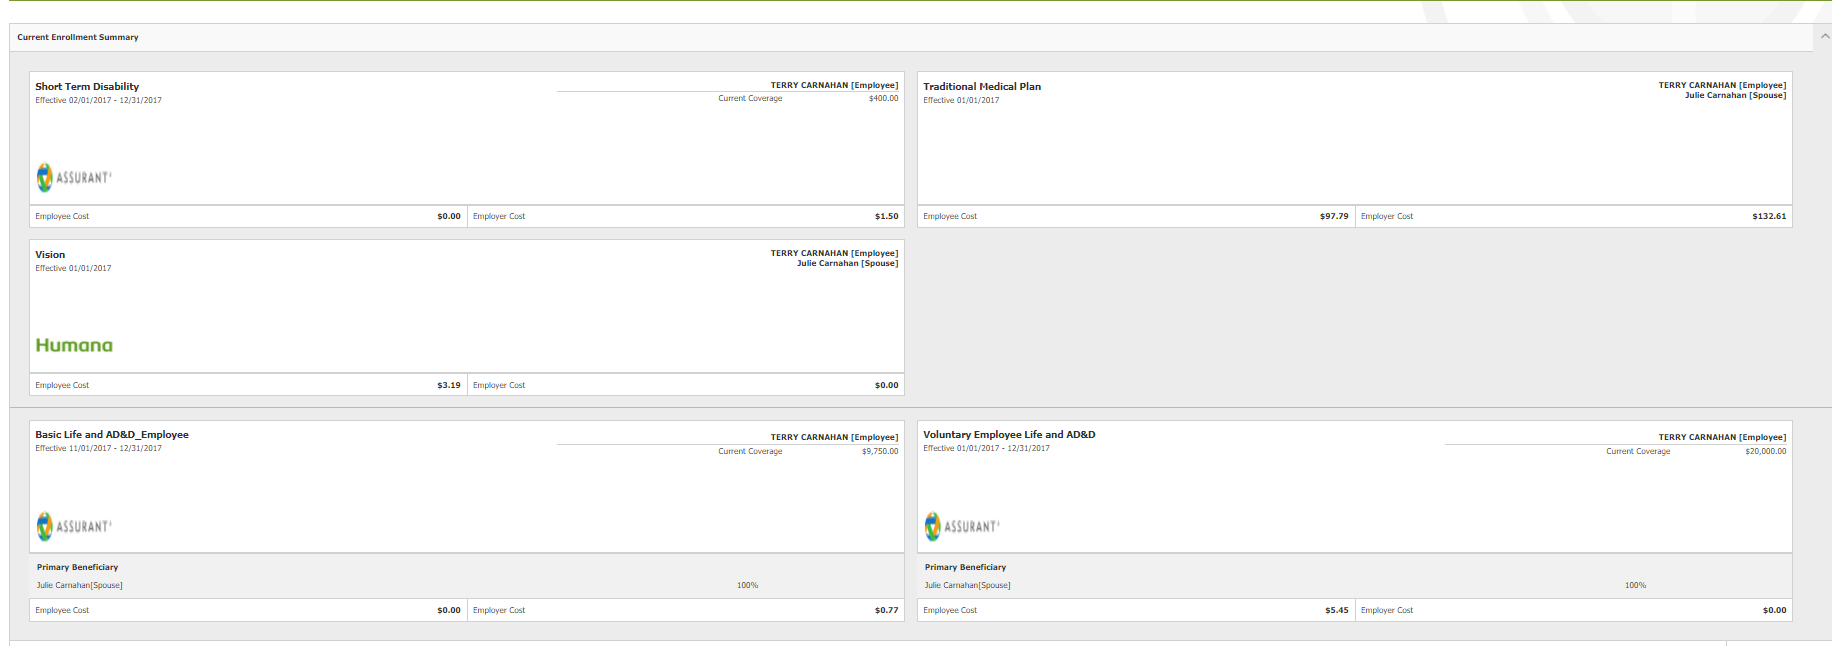Image resolution: width=1832 pixels, height=646 pixels.
Task: Click Julie Carnahan [Spouse] in Traditional Medical Plan
Action: coord(1735,96)
